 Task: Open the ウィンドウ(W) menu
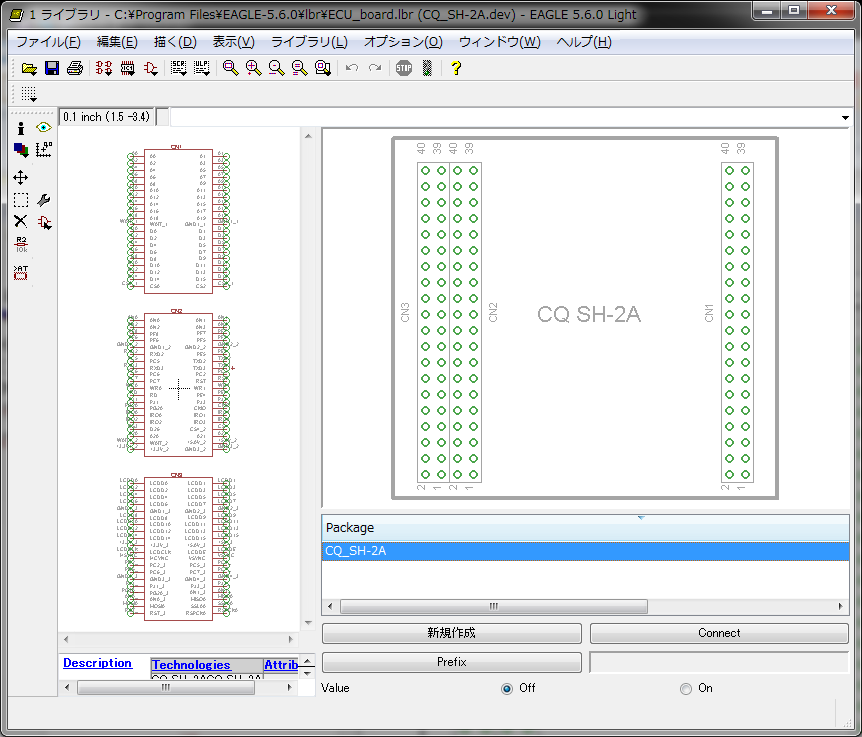(500, 42)
